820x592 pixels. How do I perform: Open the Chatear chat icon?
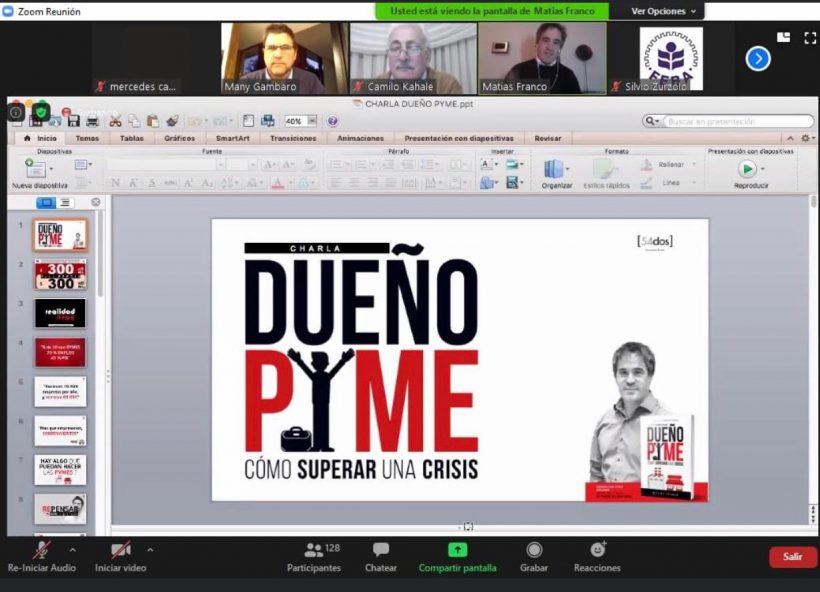(381, 549)
